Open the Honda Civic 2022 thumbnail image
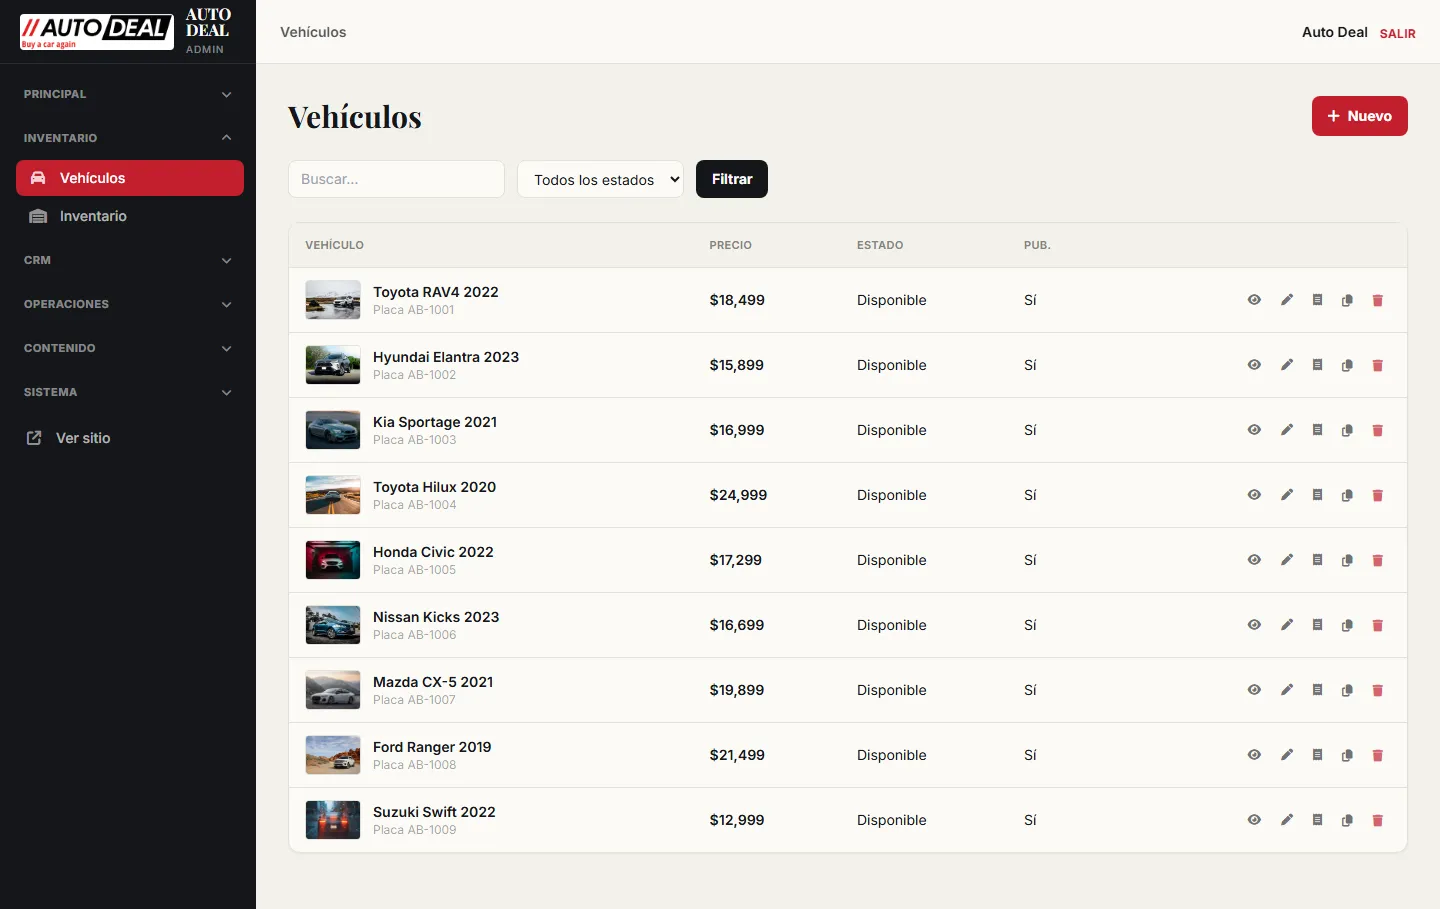The height and width of the screenshot is (909, 1440). point(333,560)
